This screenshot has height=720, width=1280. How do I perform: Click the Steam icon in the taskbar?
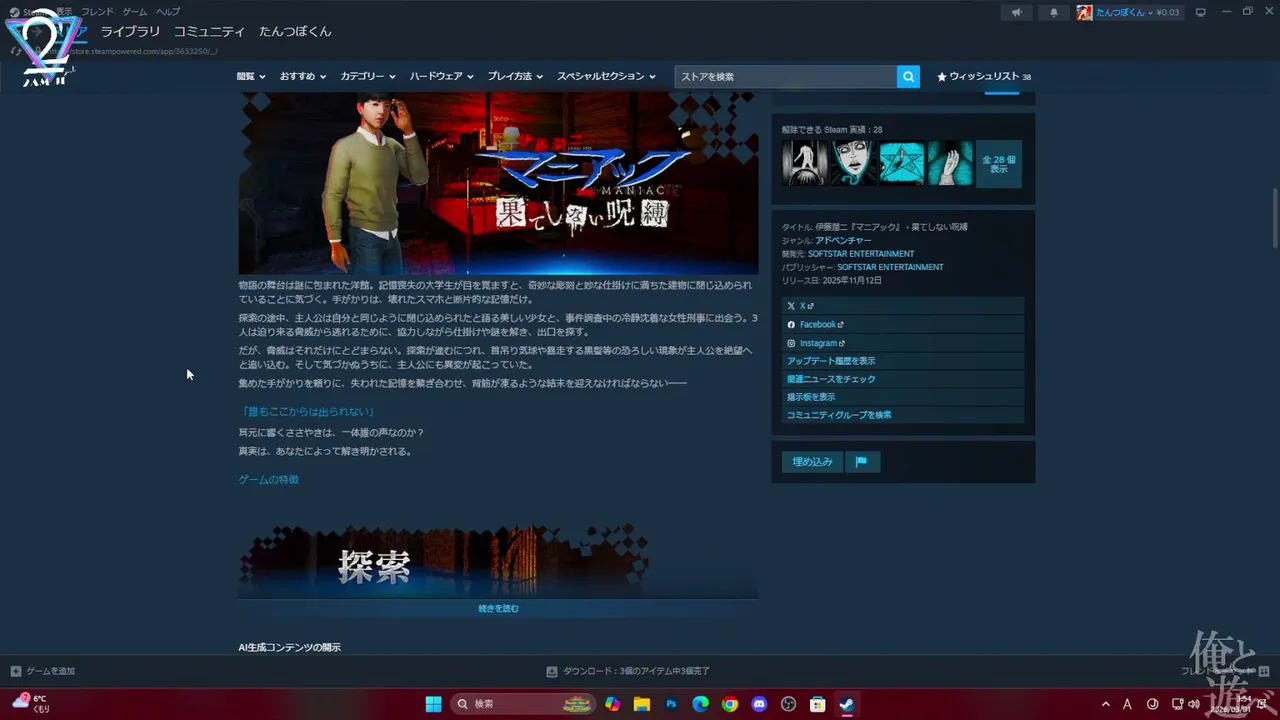pos(847,704)
